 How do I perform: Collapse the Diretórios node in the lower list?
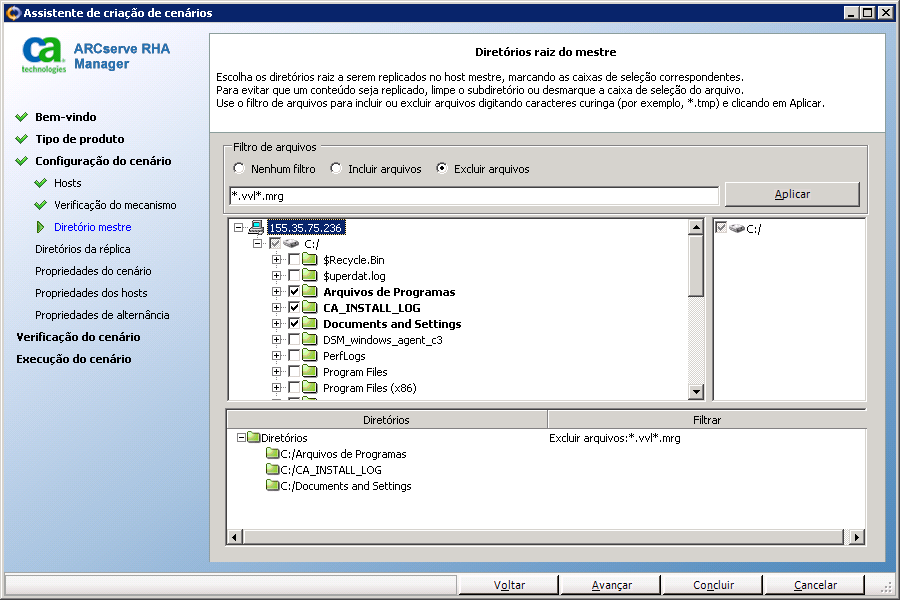point(242,438)
